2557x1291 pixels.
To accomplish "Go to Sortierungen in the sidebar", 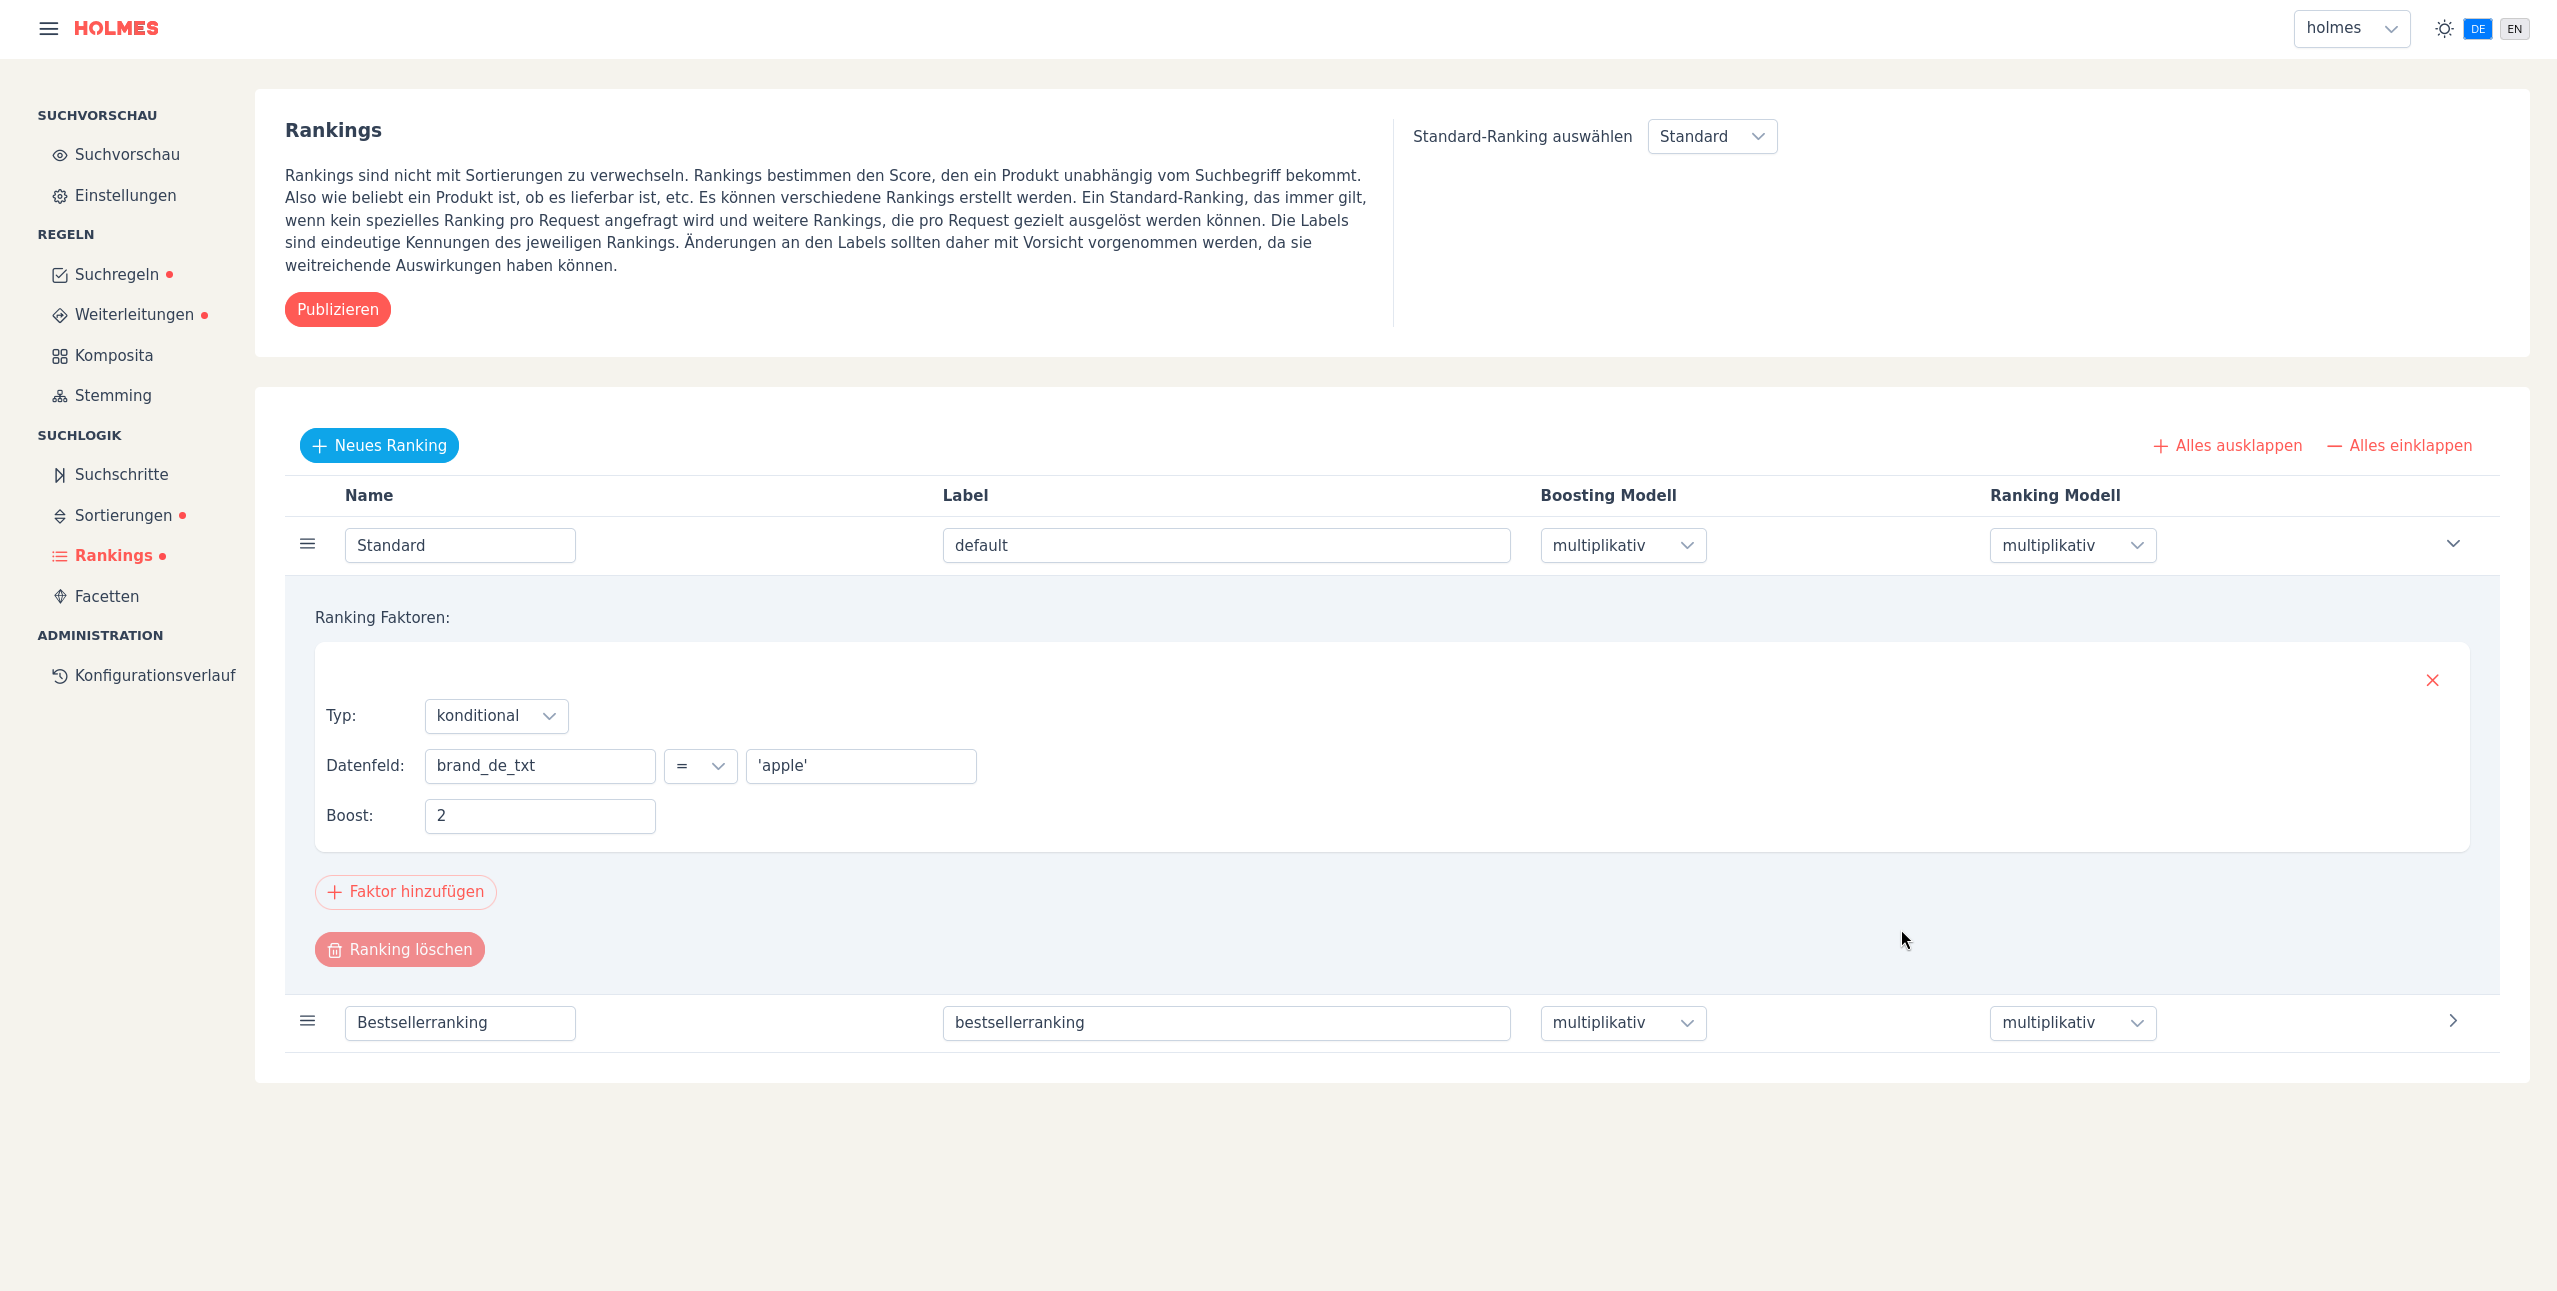I will (x=123, y=516).
